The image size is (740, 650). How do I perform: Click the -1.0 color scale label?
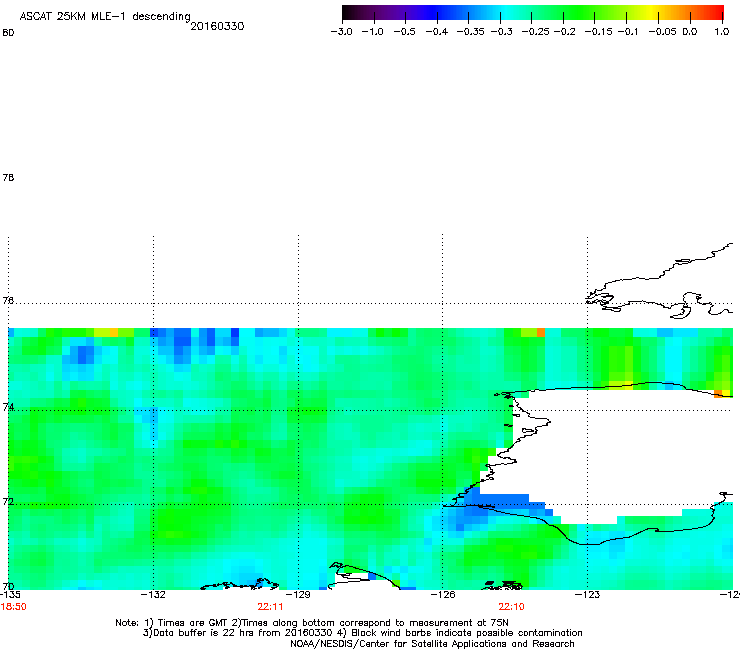tap(372, 32)
